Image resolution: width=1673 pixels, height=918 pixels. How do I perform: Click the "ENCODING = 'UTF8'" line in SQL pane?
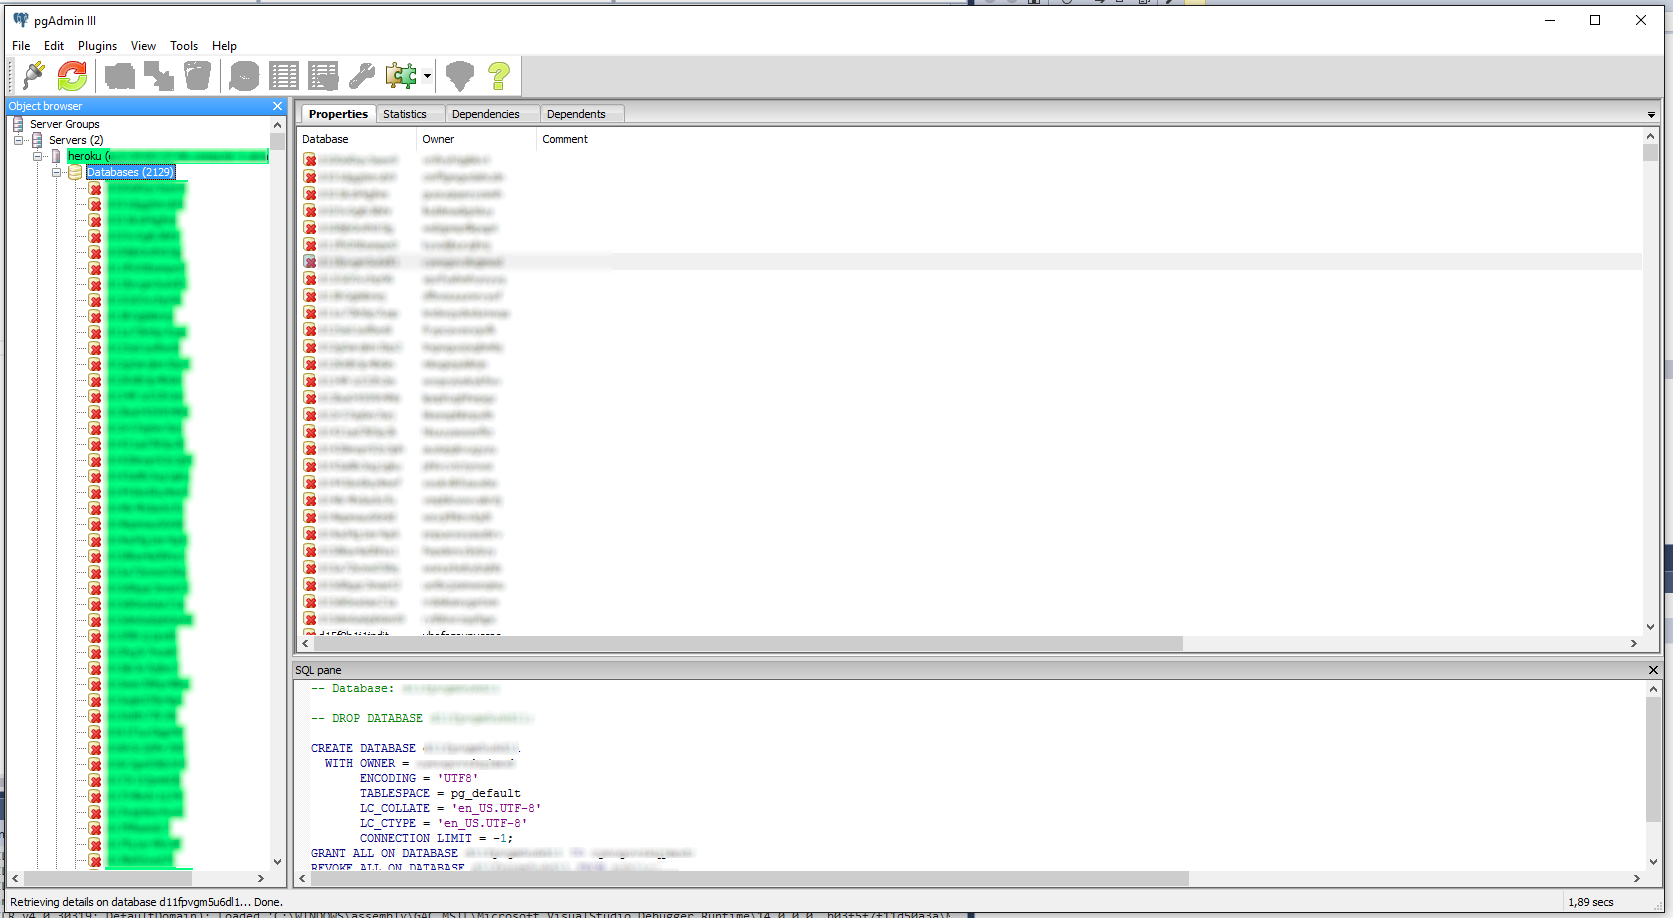(419, 778)
